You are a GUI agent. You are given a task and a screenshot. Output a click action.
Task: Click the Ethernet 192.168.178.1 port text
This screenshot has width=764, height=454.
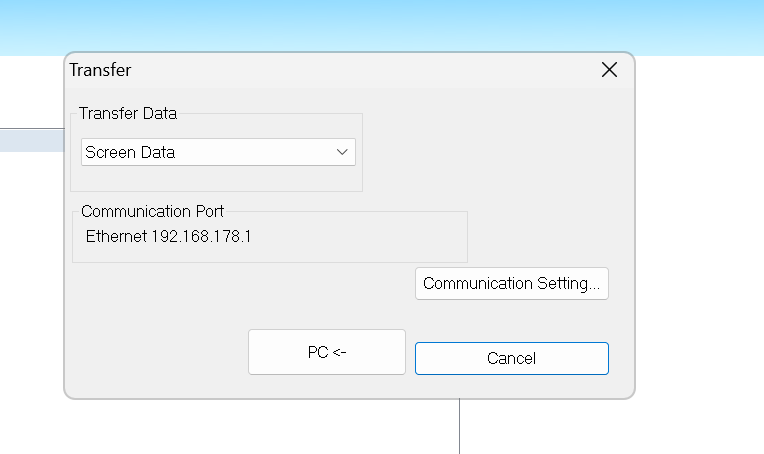tap(169, 237)
